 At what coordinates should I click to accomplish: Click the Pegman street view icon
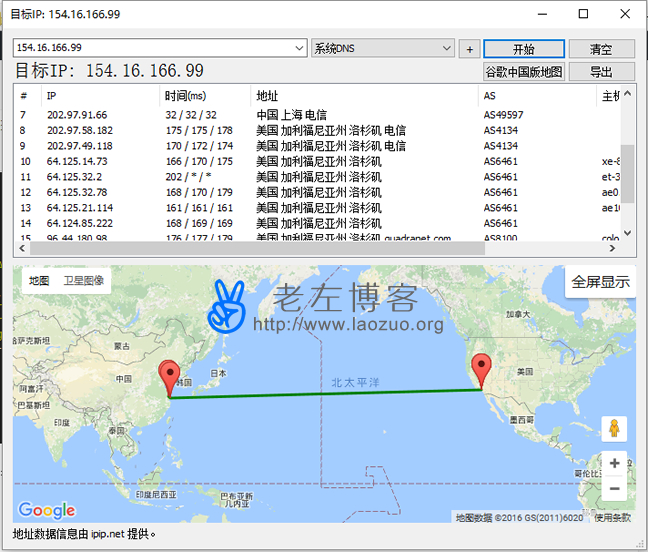(614, 429)
